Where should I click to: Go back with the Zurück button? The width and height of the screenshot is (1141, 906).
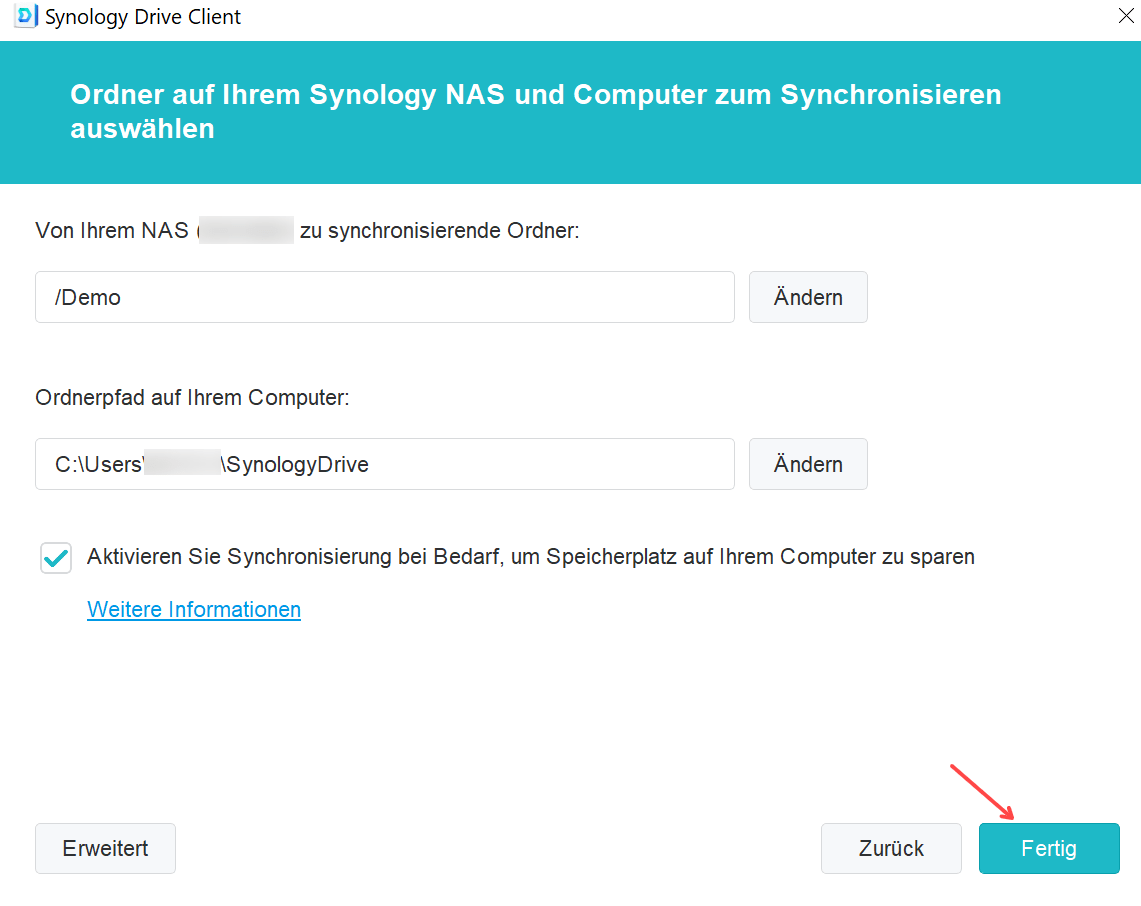tap(891, 848)
